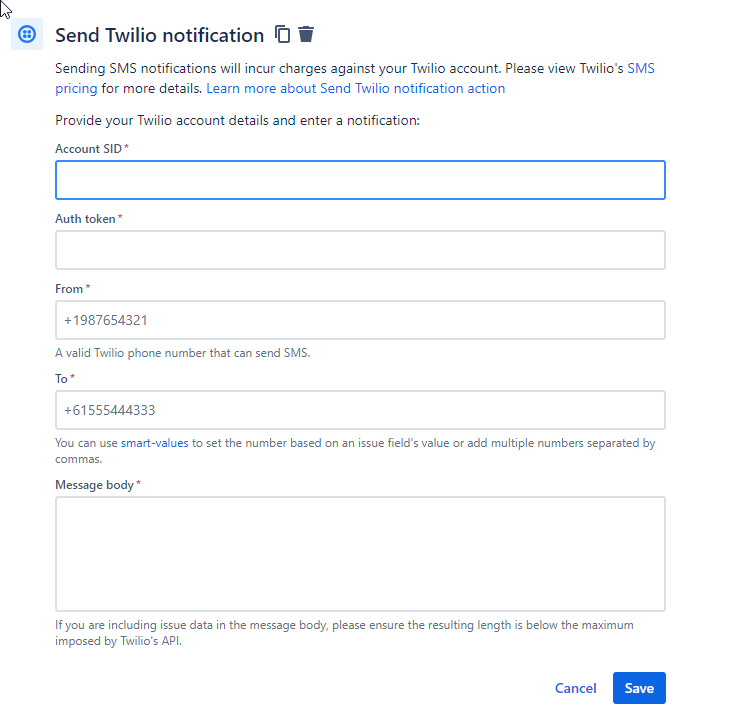Follow the smart-values link
This screenshot has width=744, height=728.
[x=155, y=443]
